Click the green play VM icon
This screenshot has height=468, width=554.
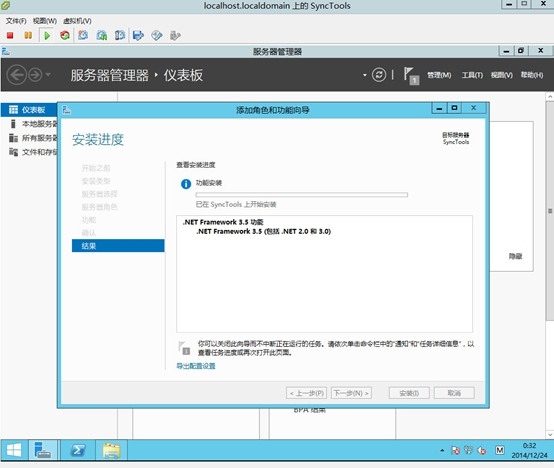(x=47, y=35)
